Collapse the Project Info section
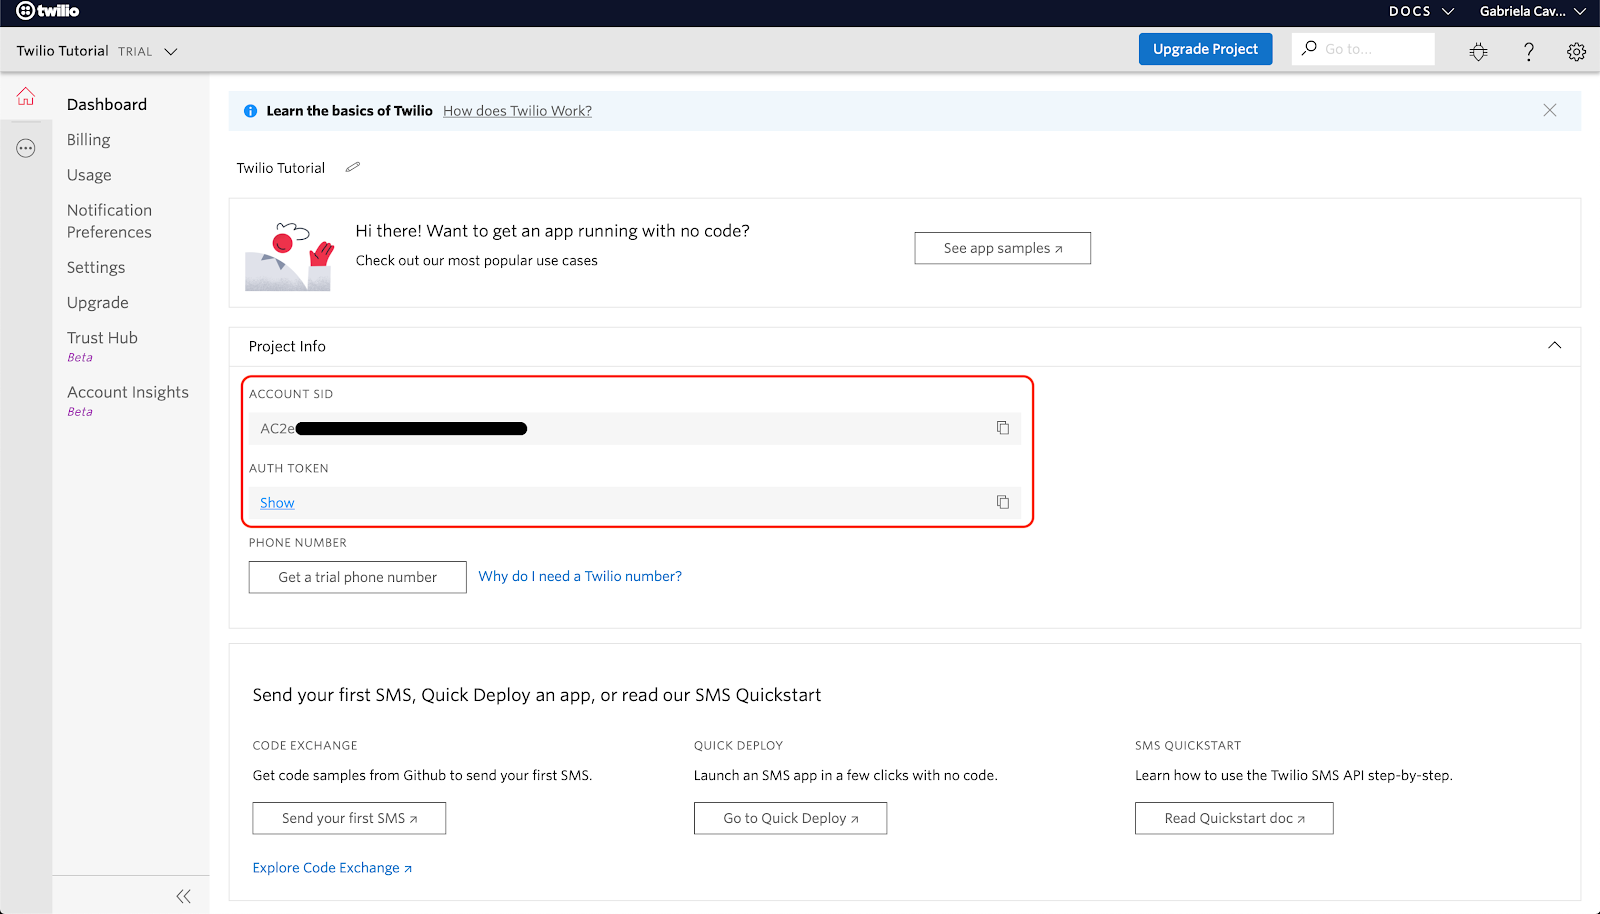Screen dimensions: 1600x914 pos(1554,345)
